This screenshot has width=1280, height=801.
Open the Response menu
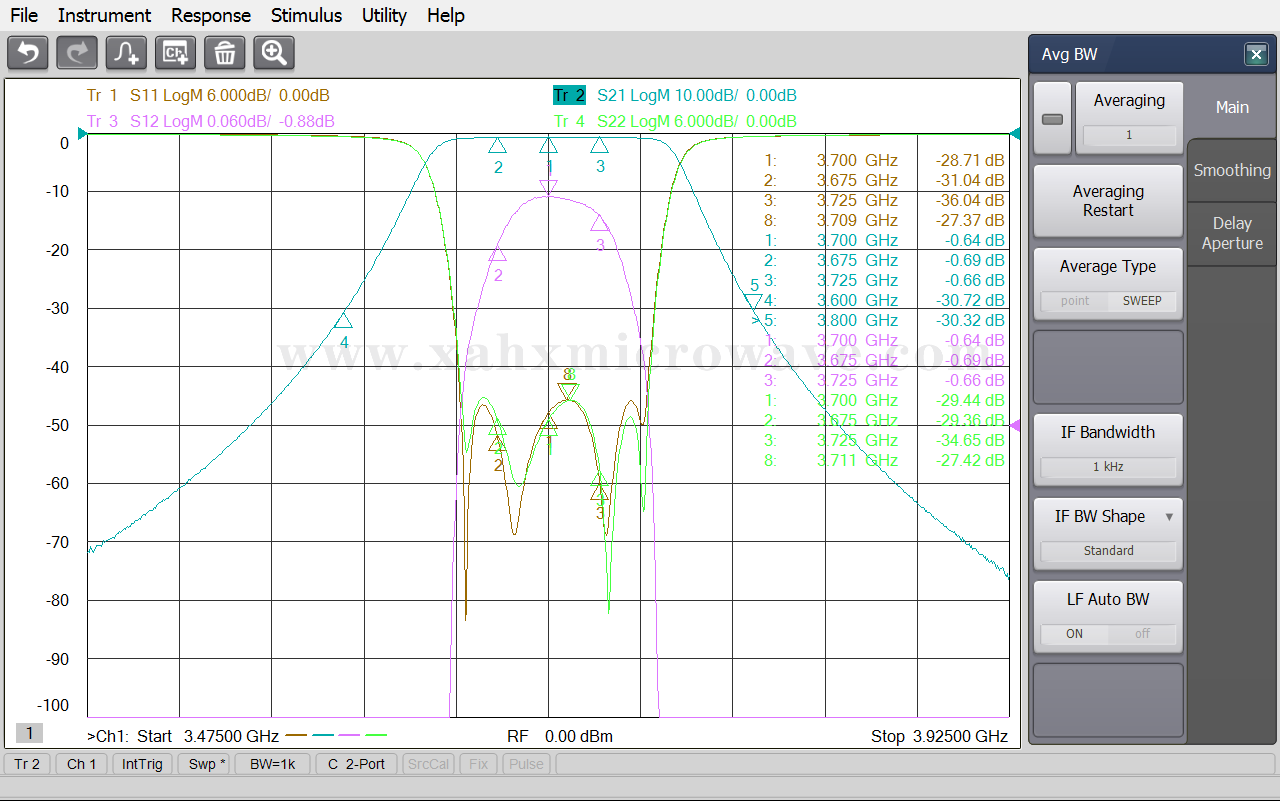point(211,15)
